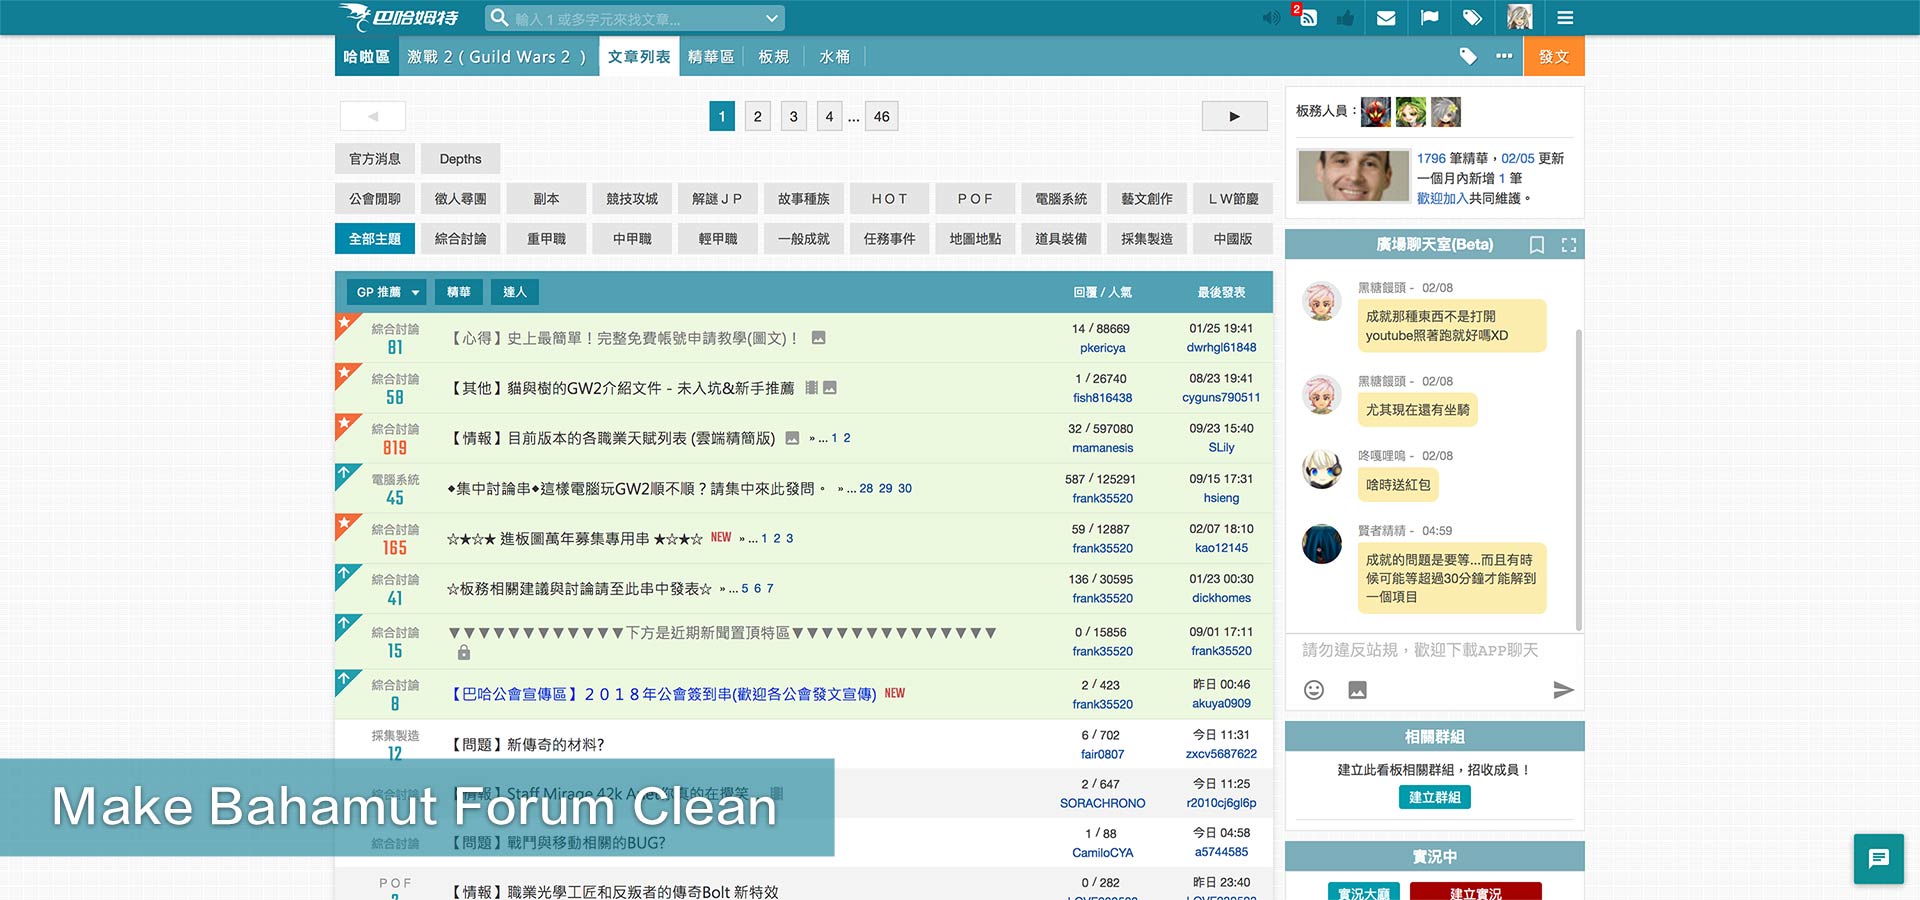Screen dimensions: 1920x900
Task: Bookmark the 廣場聊天室 chatroom
Action: click(1537, 244)
